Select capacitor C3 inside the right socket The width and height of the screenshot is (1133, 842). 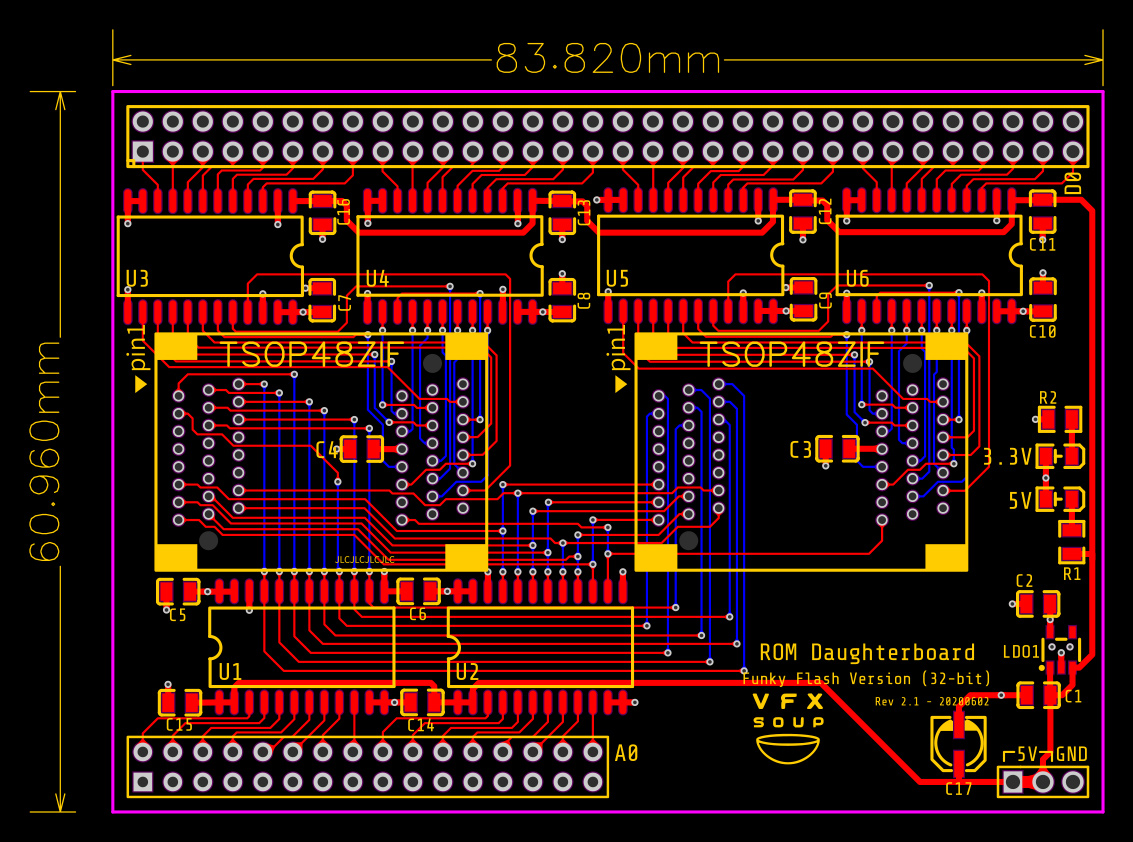[837, 449]
